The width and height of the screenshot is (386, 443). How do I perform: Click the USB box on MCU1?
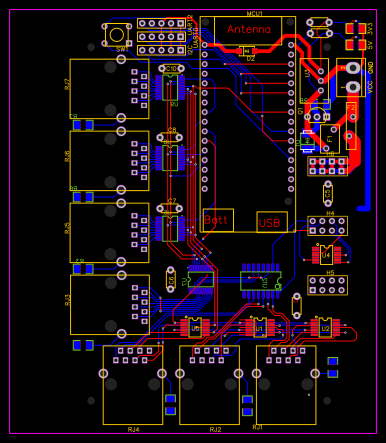pos(272,222)
